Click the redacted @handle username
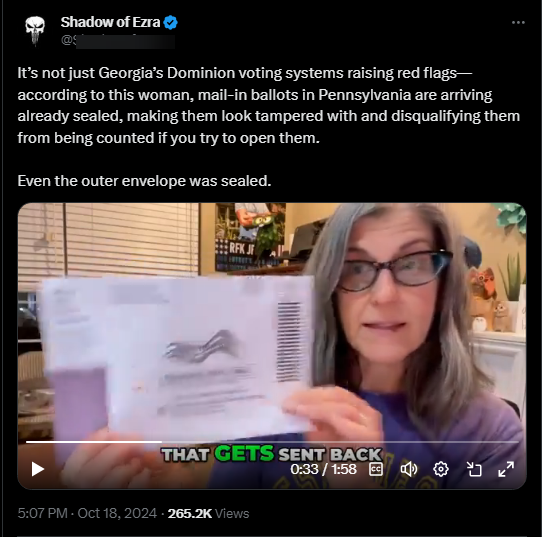The height and width of the screenshot is (537, 542). click(x=118, y=40)
